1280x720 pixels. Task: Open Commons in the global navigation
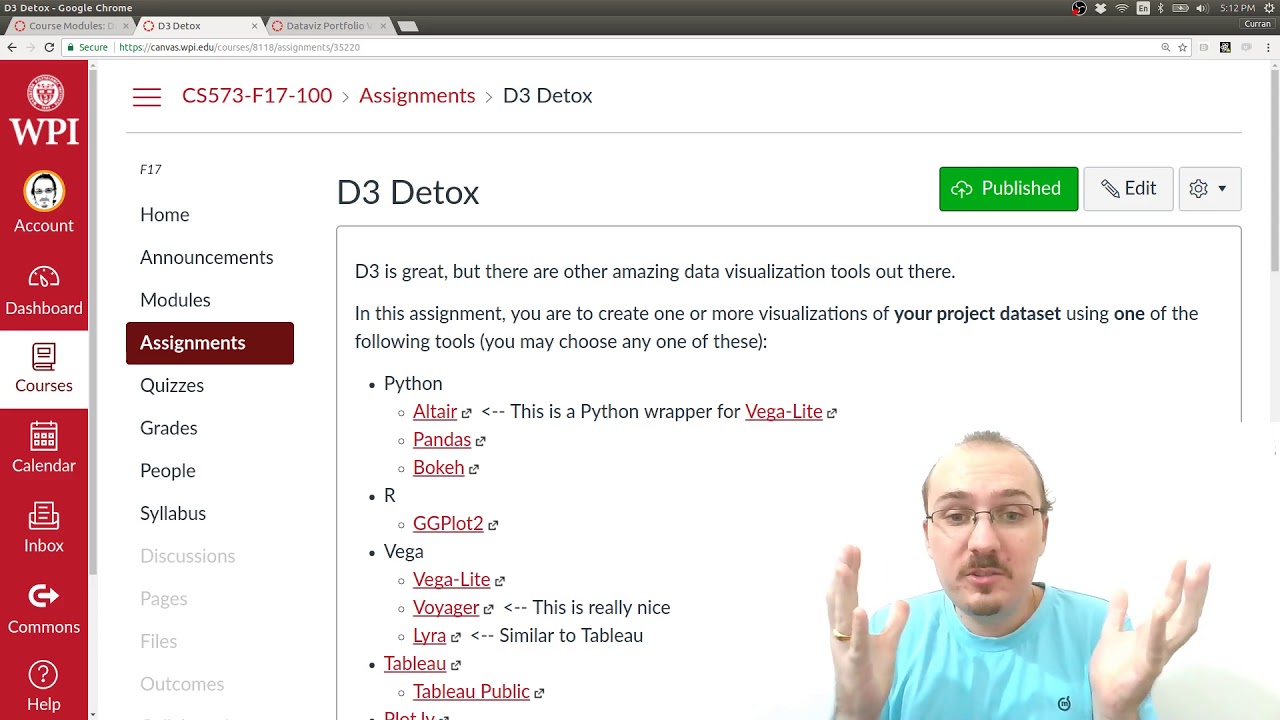44,609
